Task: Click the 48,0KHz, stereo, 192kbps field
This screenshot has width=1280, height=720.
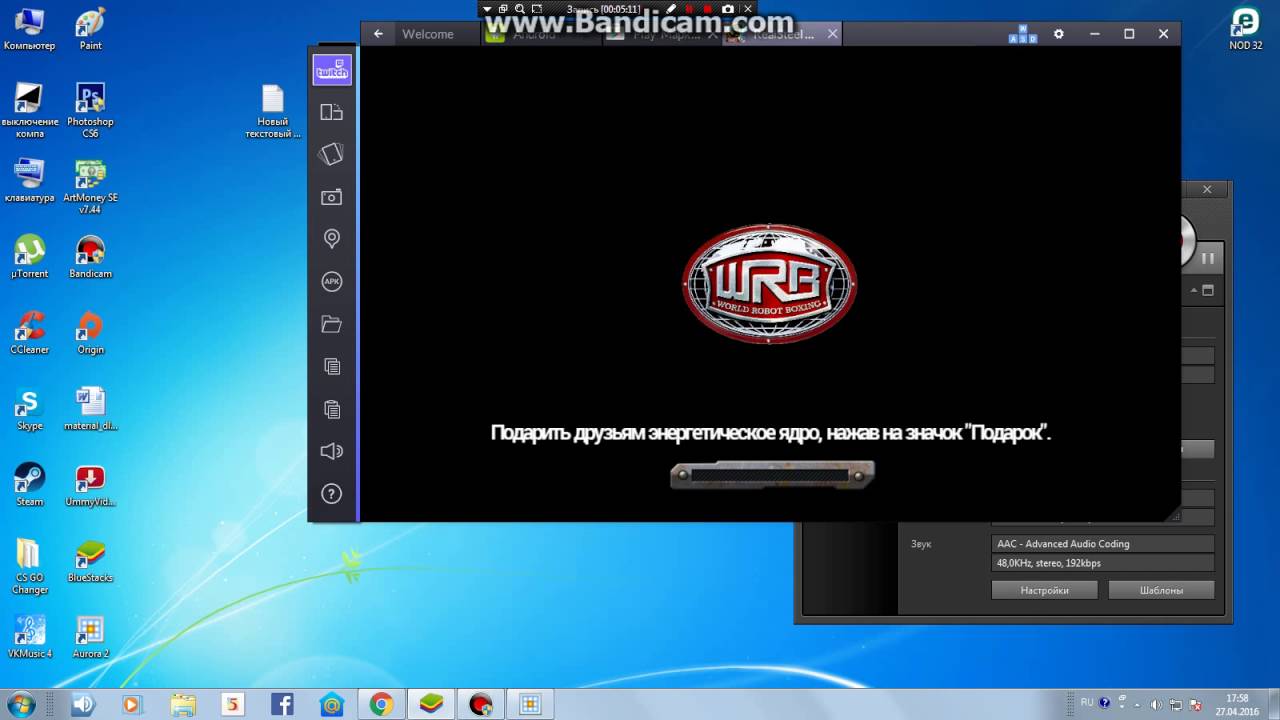Action: pos(1103,563)
